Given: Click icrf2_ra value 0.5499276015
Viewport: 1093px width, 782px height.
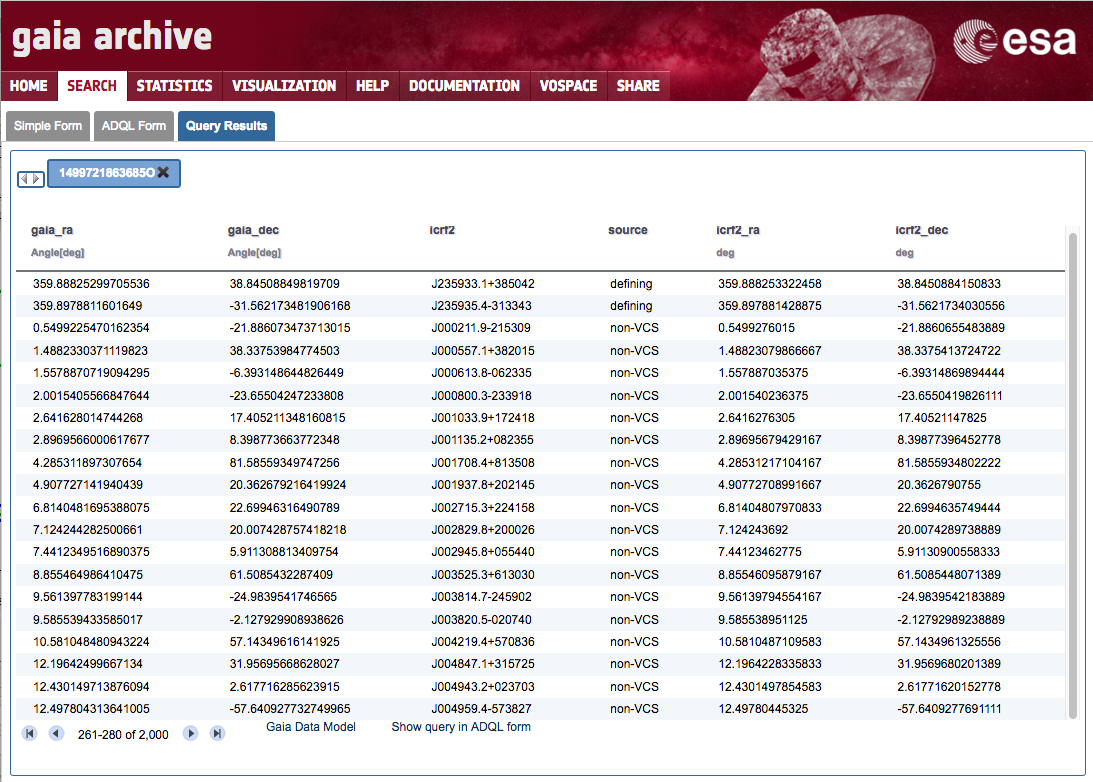Looking at the screenshot, I should pyautogui.click(x=756, y=328).
